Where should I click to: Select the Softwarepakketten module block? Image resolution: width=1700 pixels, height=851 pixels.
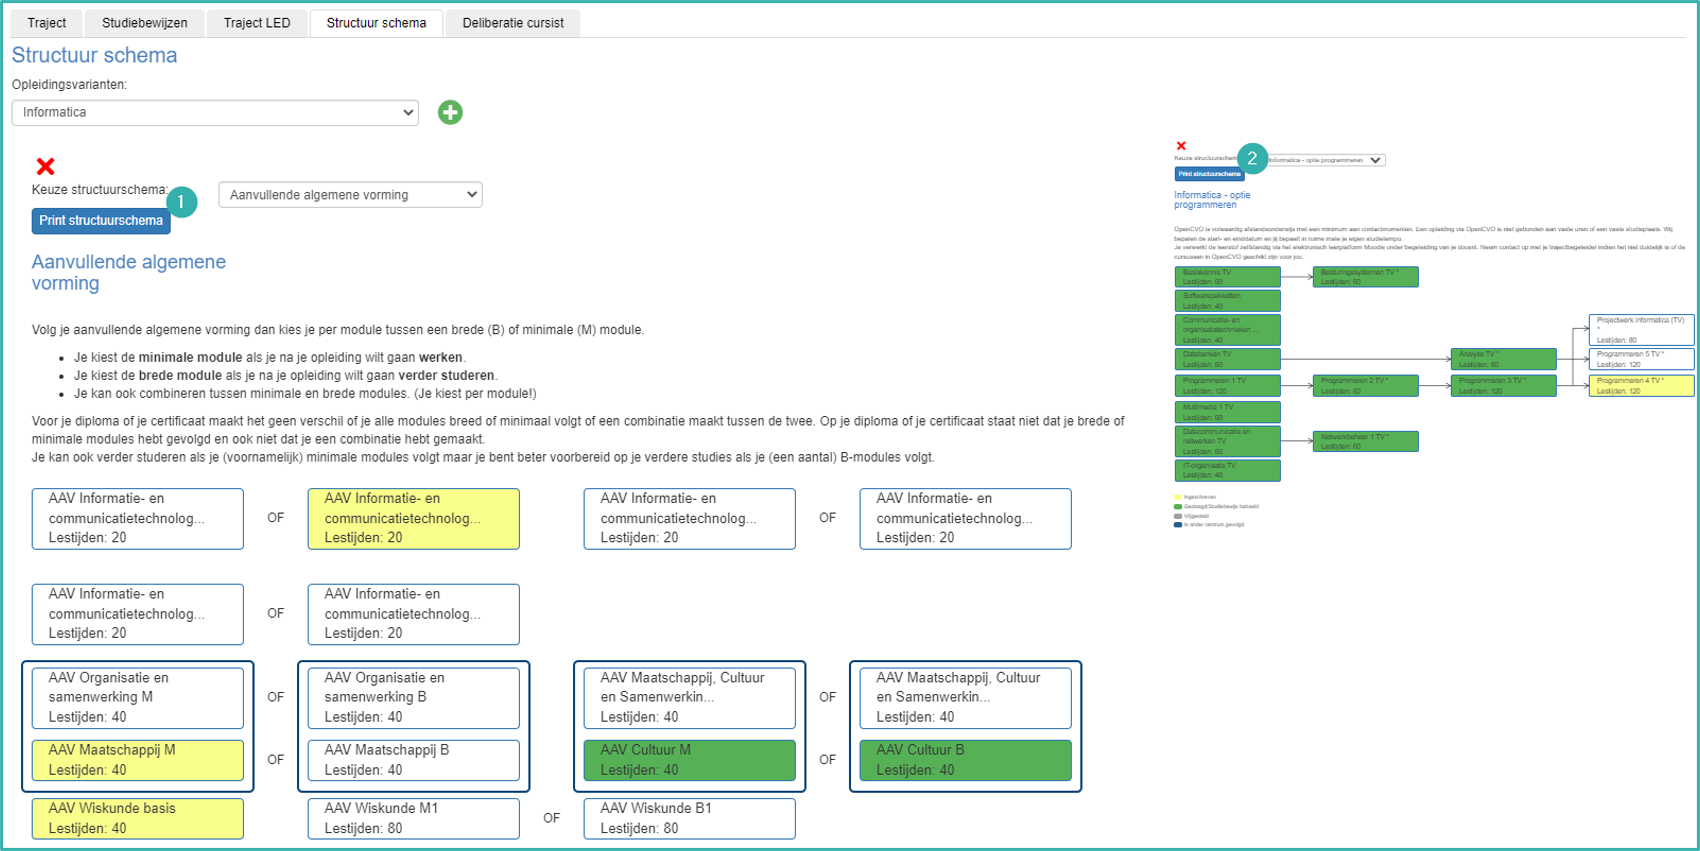pyautogui.click(x=1227, y=301)
